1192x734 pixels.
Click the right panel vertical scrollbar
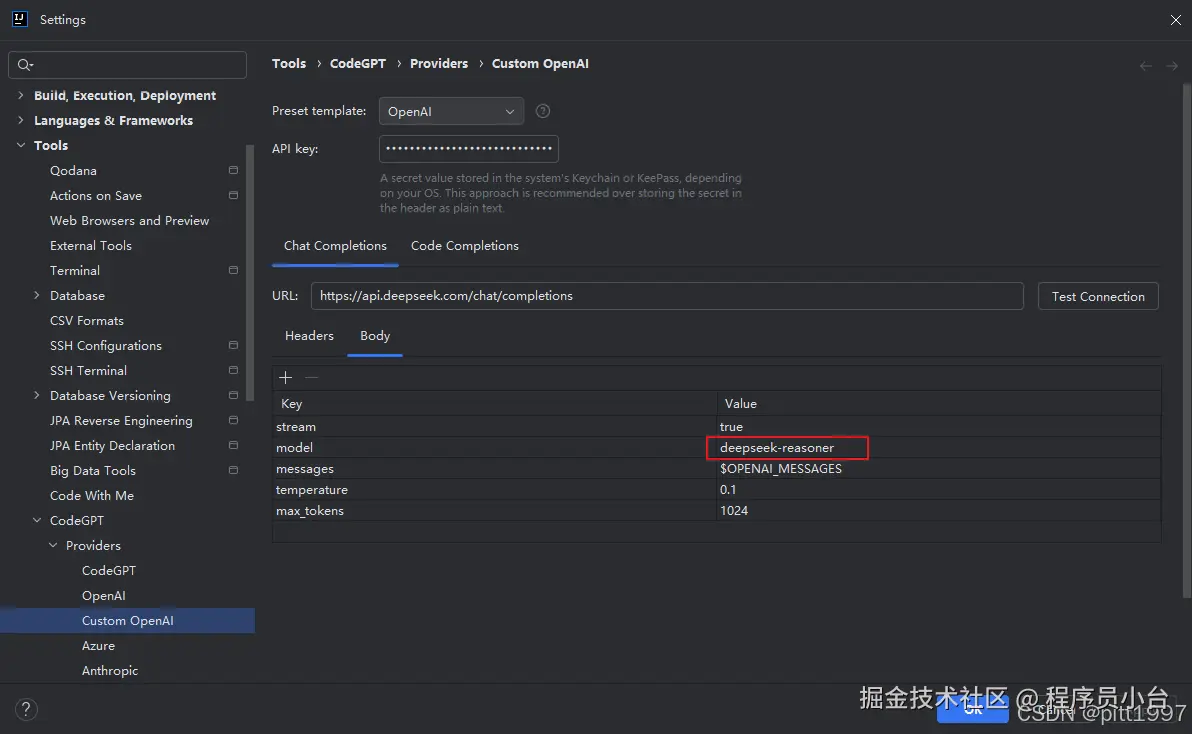coord(1187,342)
